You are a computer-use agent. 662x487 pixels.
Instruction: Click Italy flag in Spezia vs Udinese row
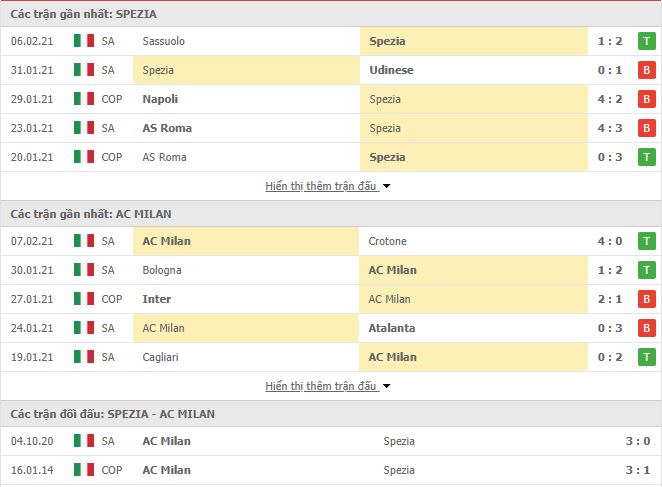pyautogui.click(x=84, y=70)
